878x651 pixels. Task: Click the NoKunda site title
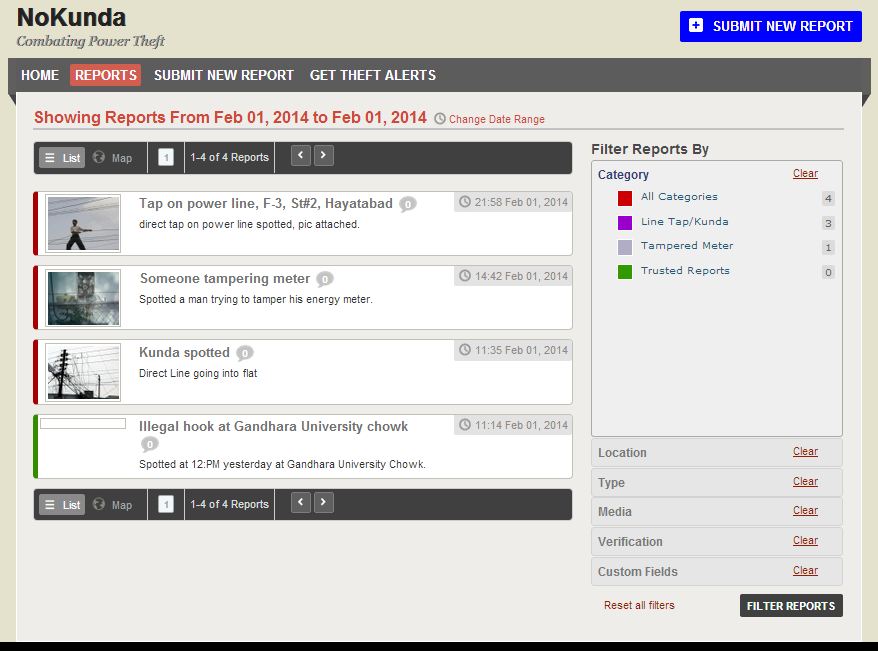click(x=72, y=17)
